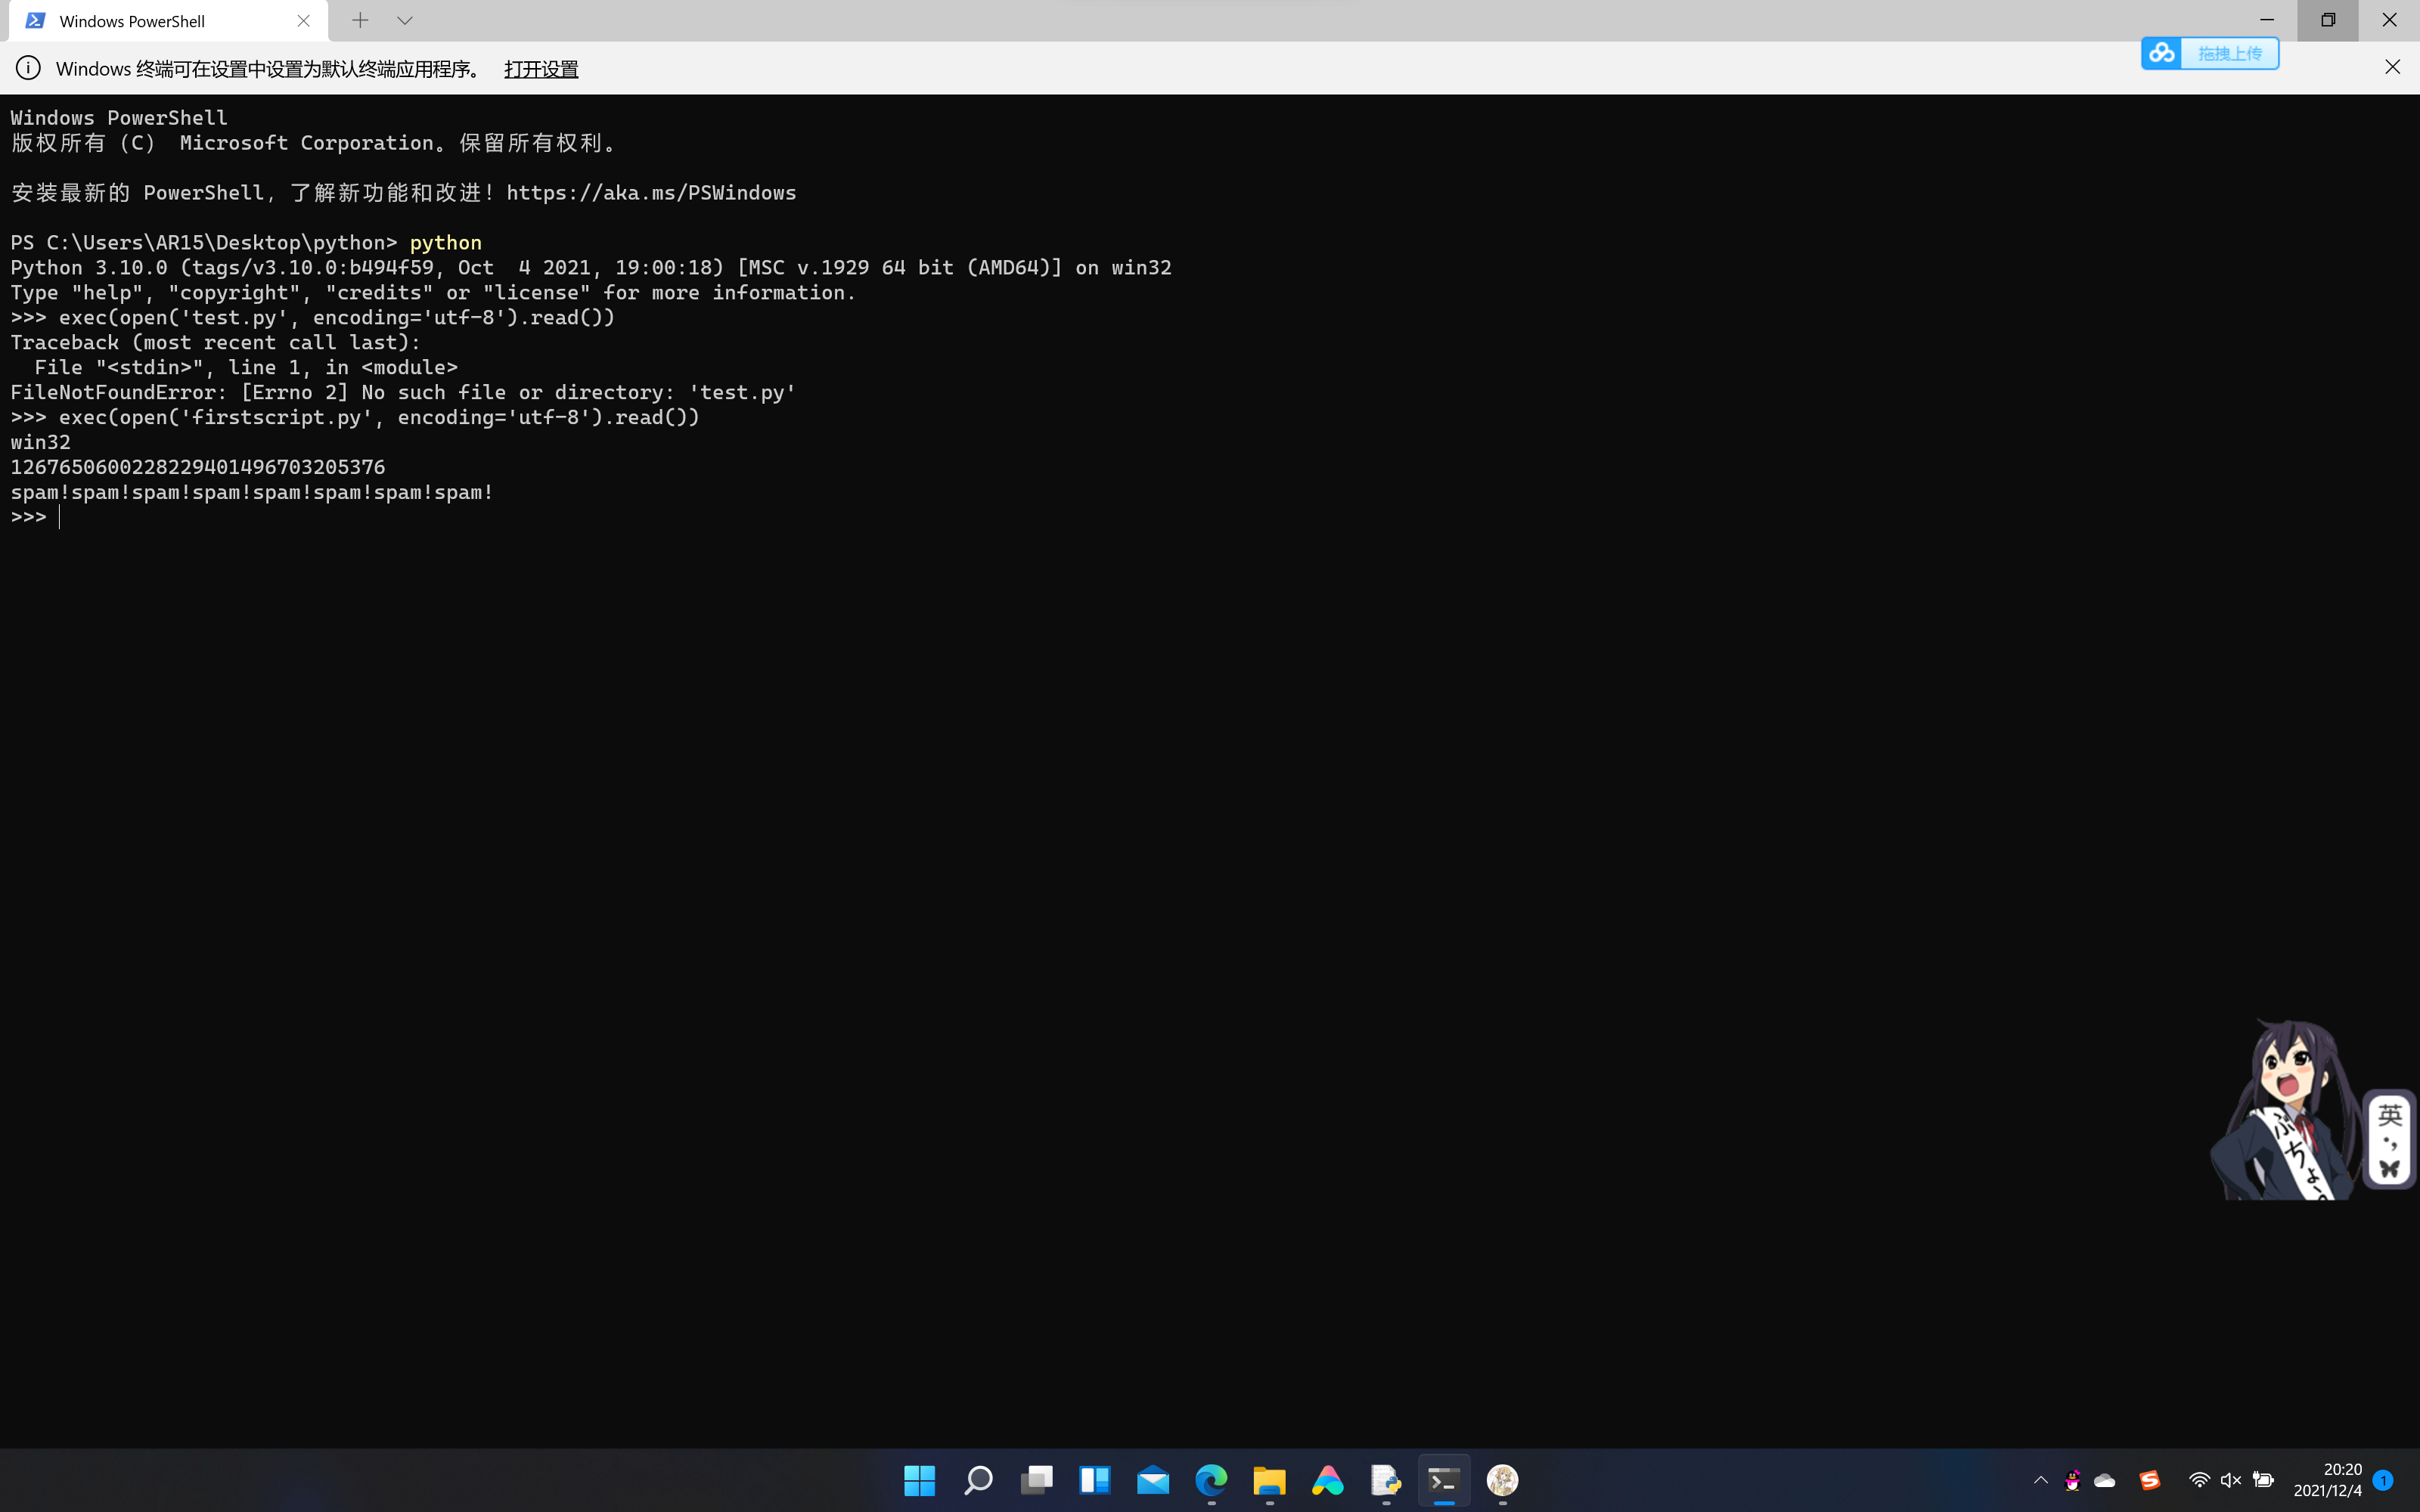Viewport: 2420px width, 1512px height.
Task: Click the Python prompt input line
Action: point(60,517)
